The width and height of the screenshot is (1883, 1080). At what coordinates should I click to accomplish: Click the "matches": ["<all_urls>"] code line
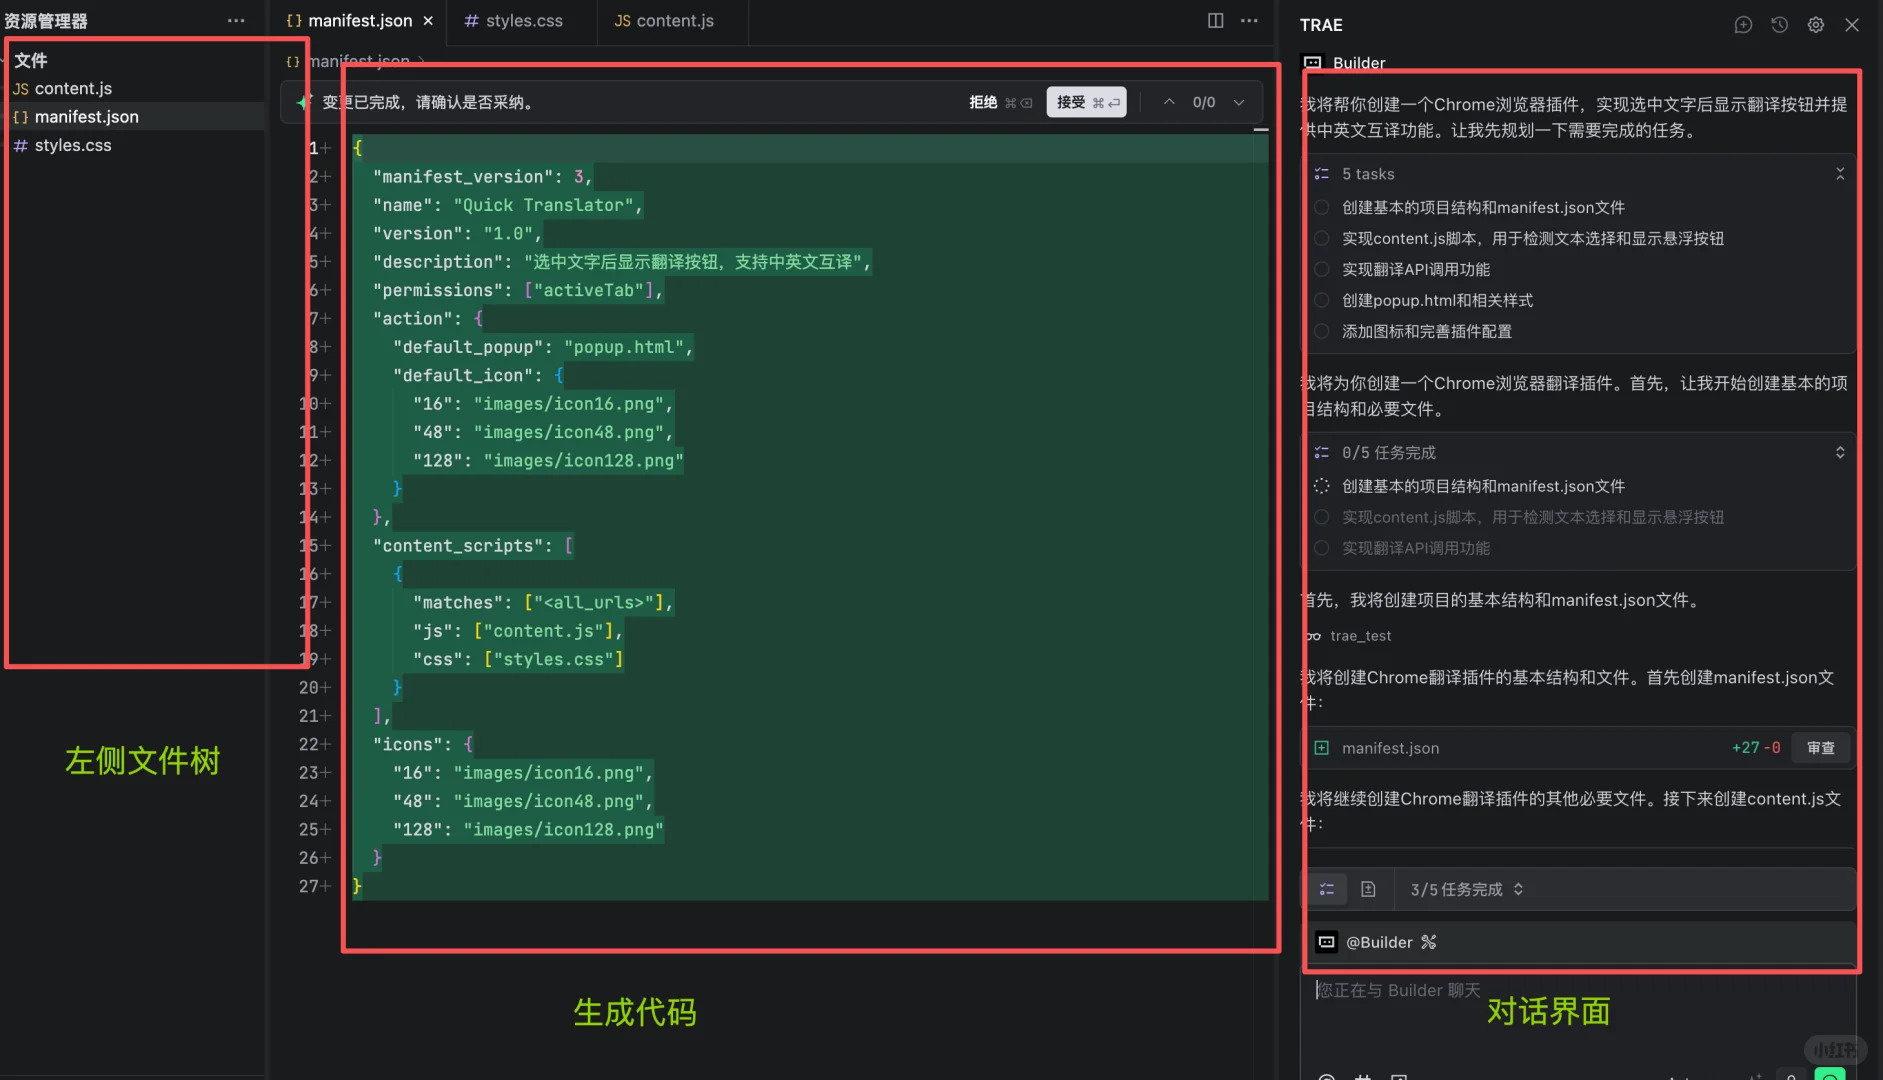click(543, 602)
